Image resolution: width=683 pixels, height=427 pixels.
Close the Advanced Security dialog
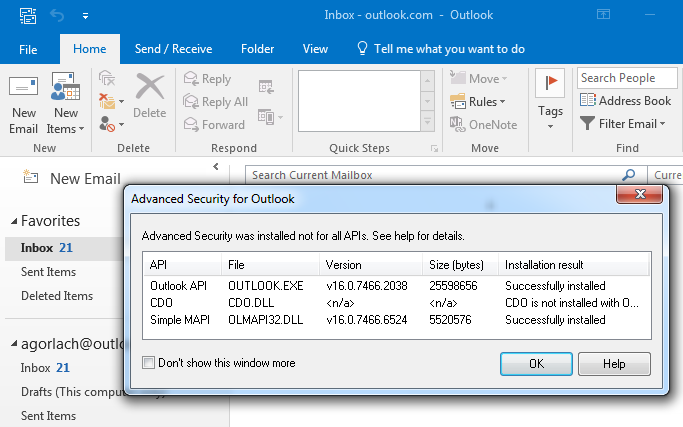(x=639, y=194)
